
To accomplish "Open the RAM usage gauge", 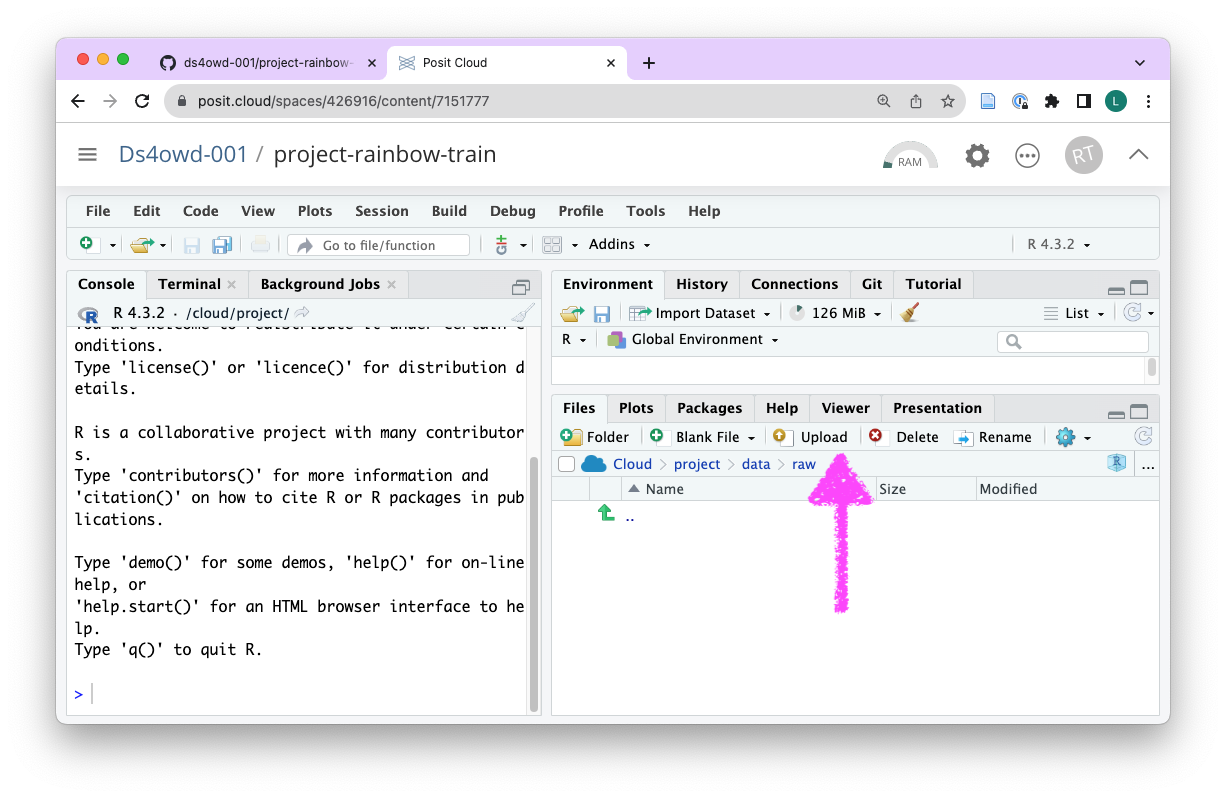I will [909, 156].
